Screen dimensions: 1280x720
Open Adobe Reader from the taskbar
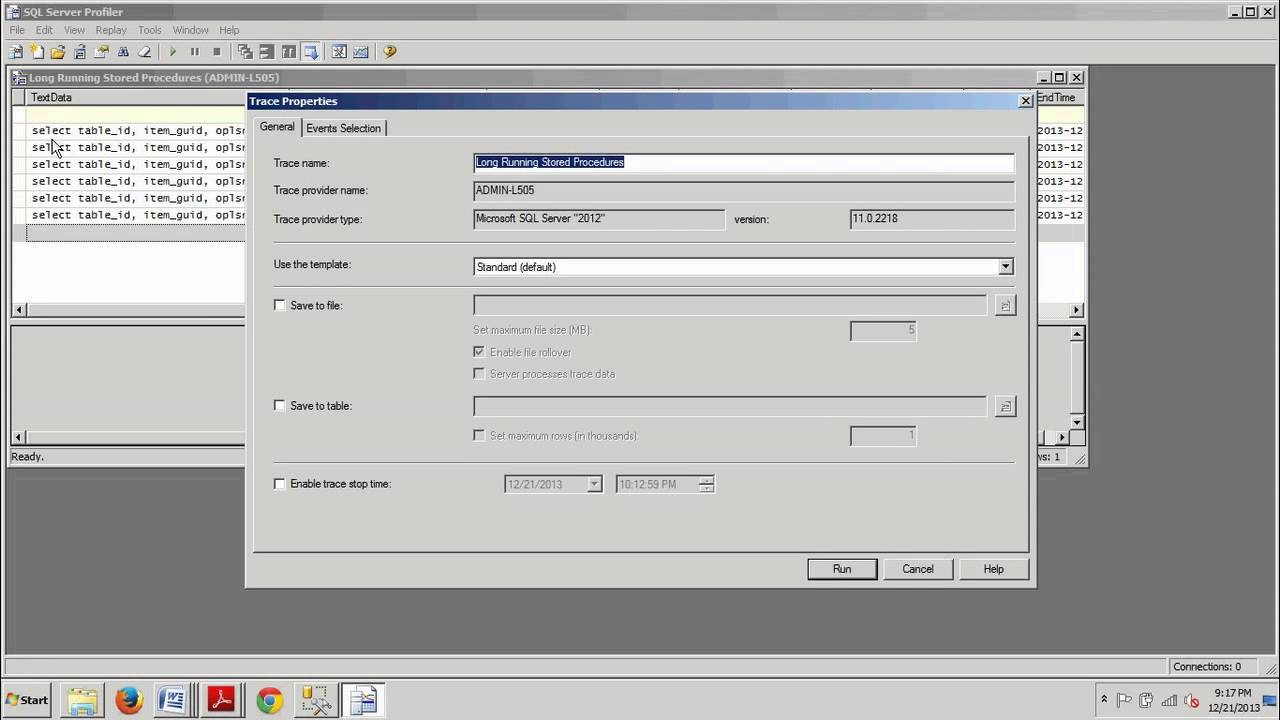(x=221, y=701)
